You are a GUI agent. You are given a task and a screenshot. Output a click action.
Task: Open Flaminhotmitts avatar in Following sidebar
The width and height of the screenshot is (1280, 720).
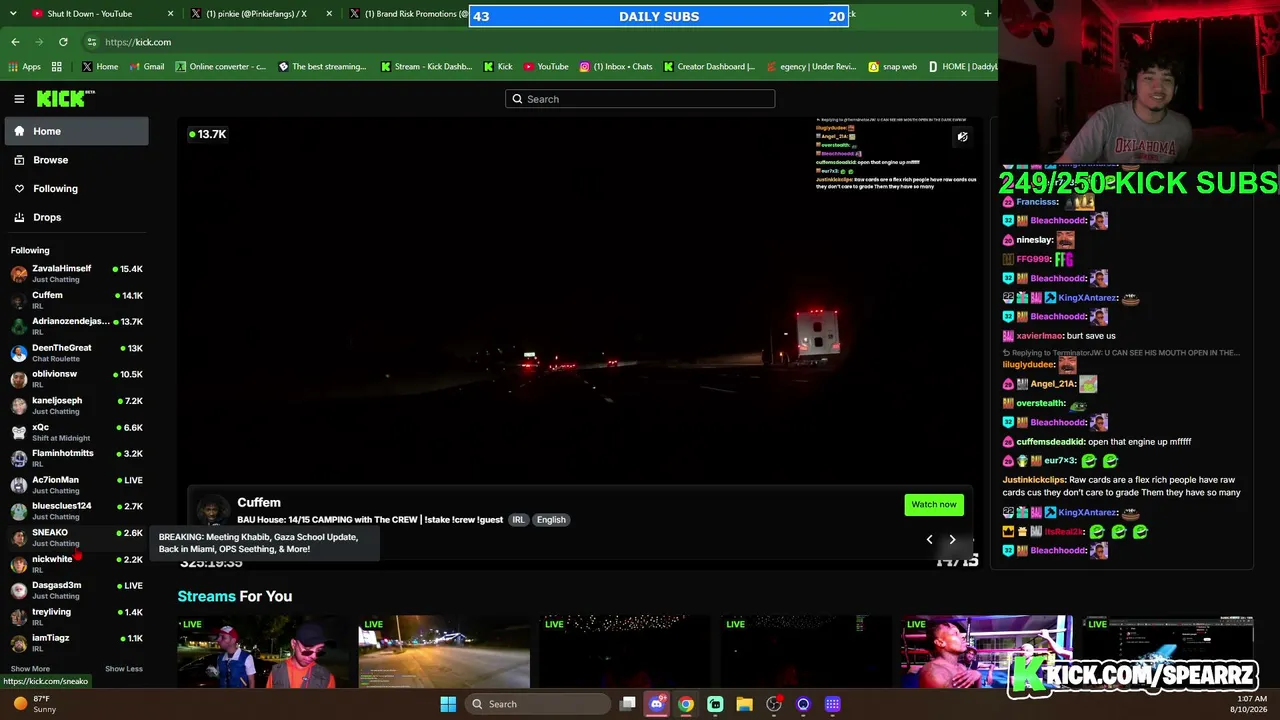coord(19,458)
